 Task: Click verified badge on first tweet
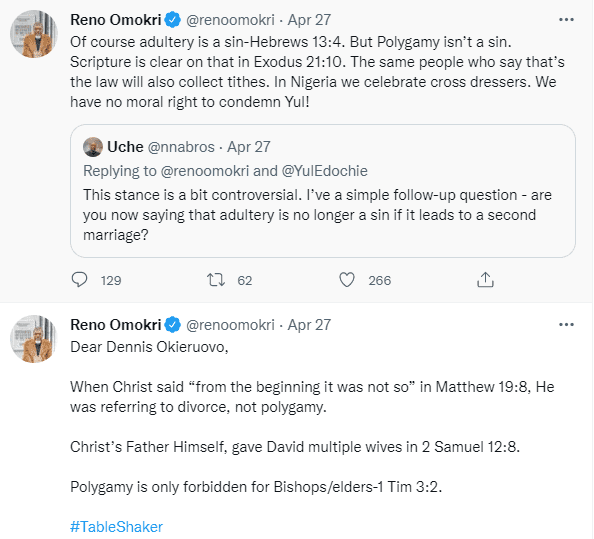coord(173,20)
